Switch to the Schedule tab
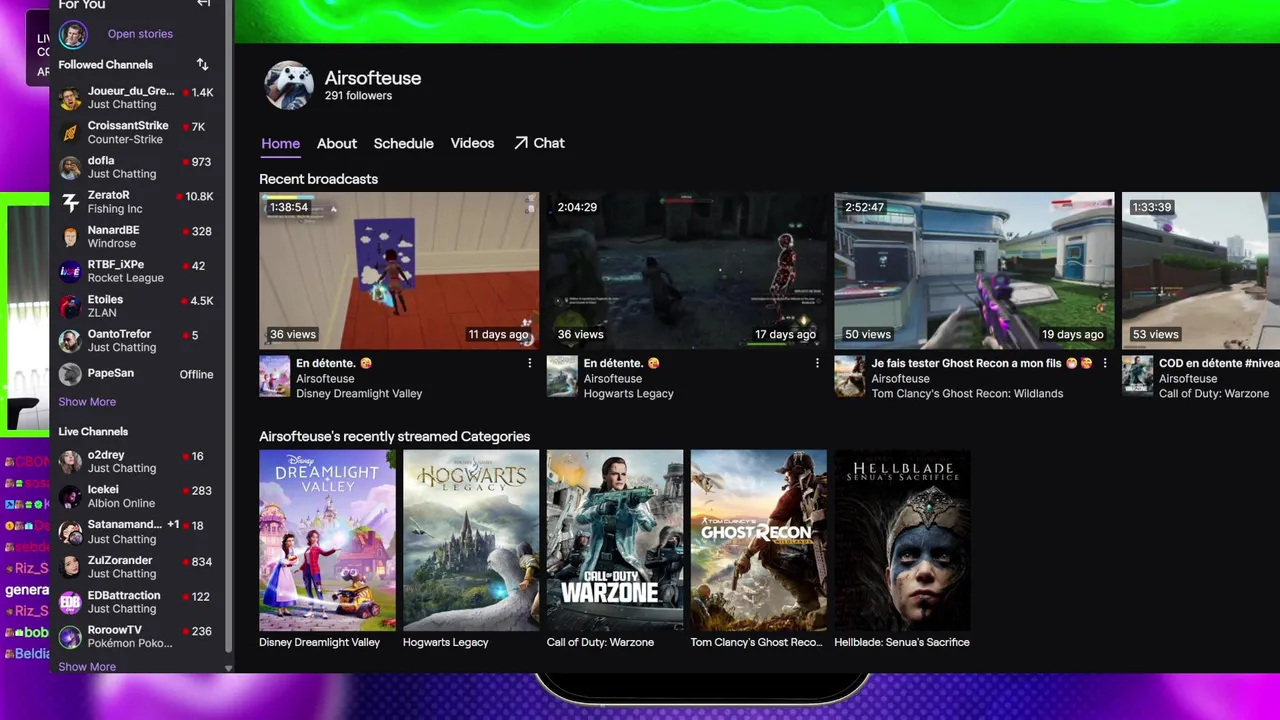The width and height of the screenshot is (1280, 720). tap(403, 144)
